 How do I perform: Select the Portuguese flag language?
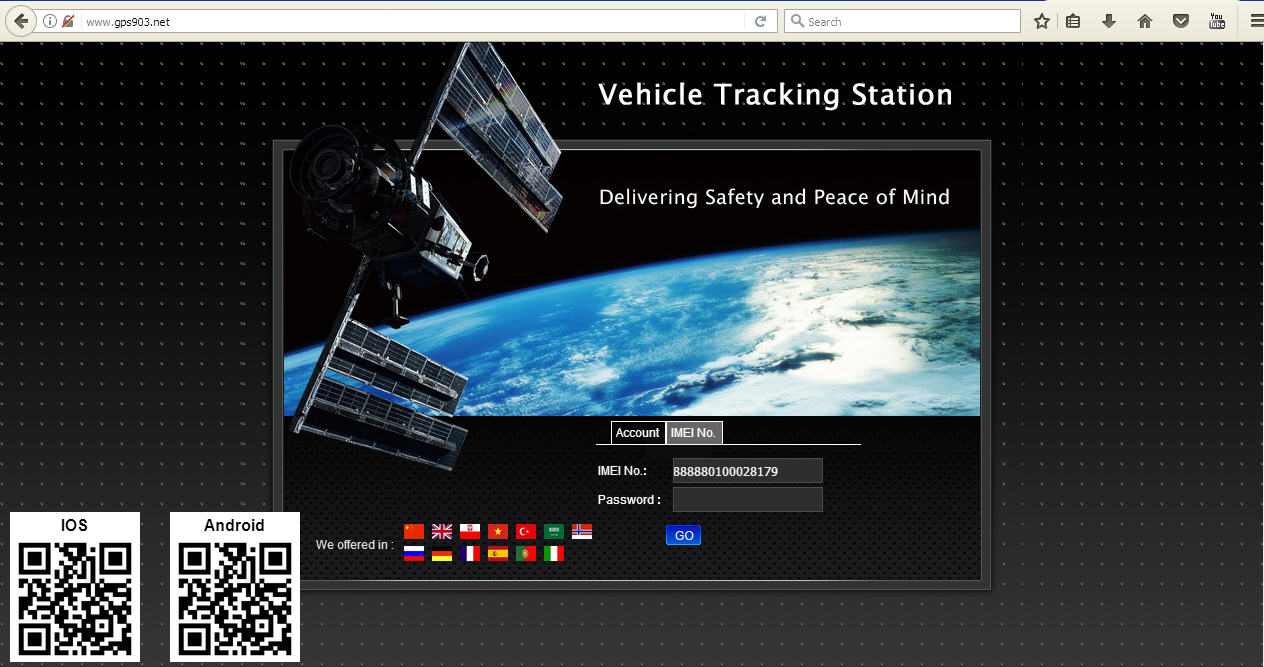click(526, 554)
